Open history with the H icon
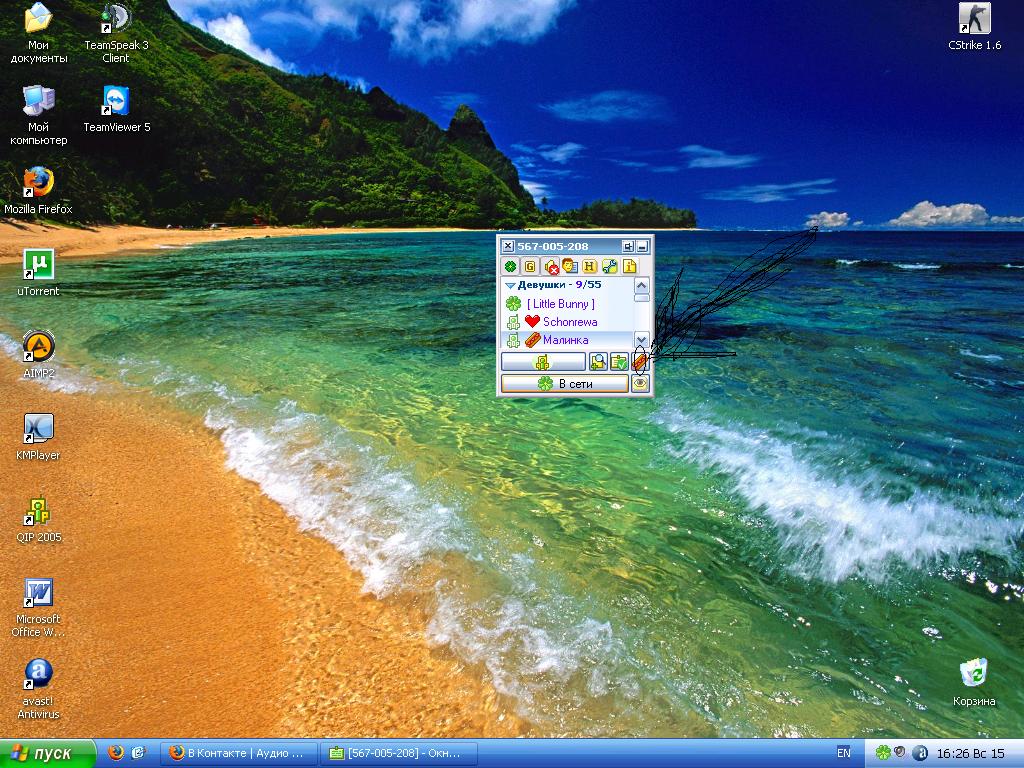This screenshot has height=768, width=1024. click(x=589, y=266)
